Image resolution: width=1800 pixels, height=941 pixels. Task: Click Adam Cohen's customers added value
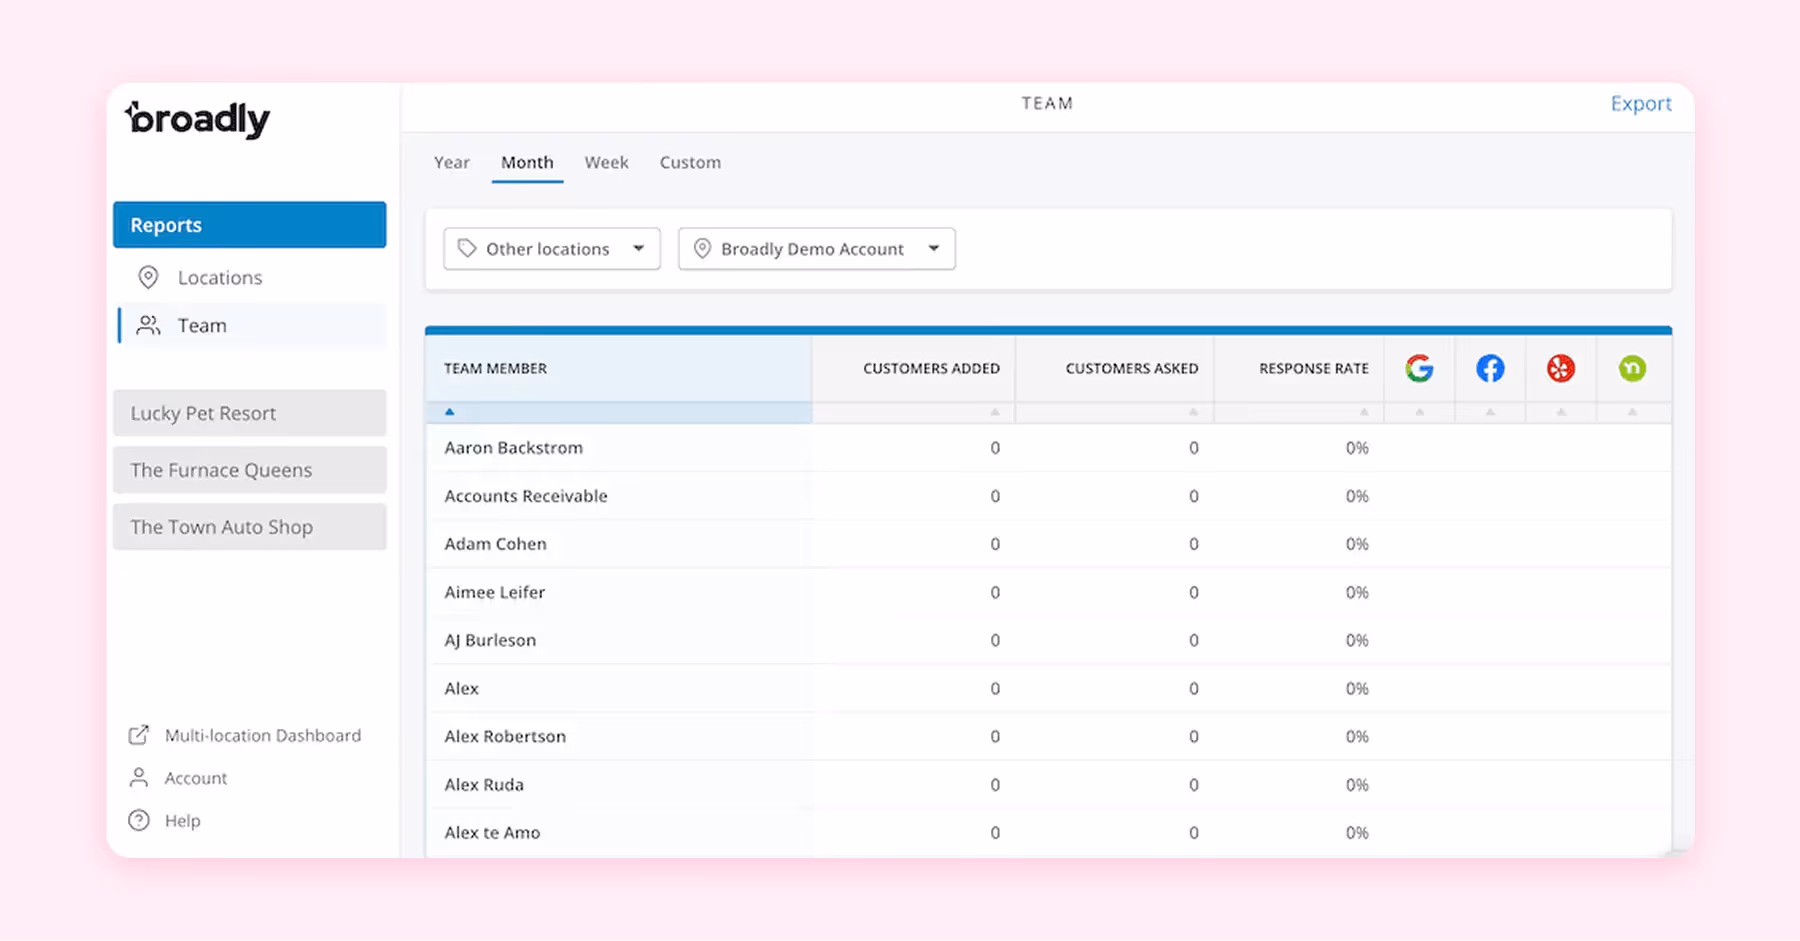click(995, 544)
